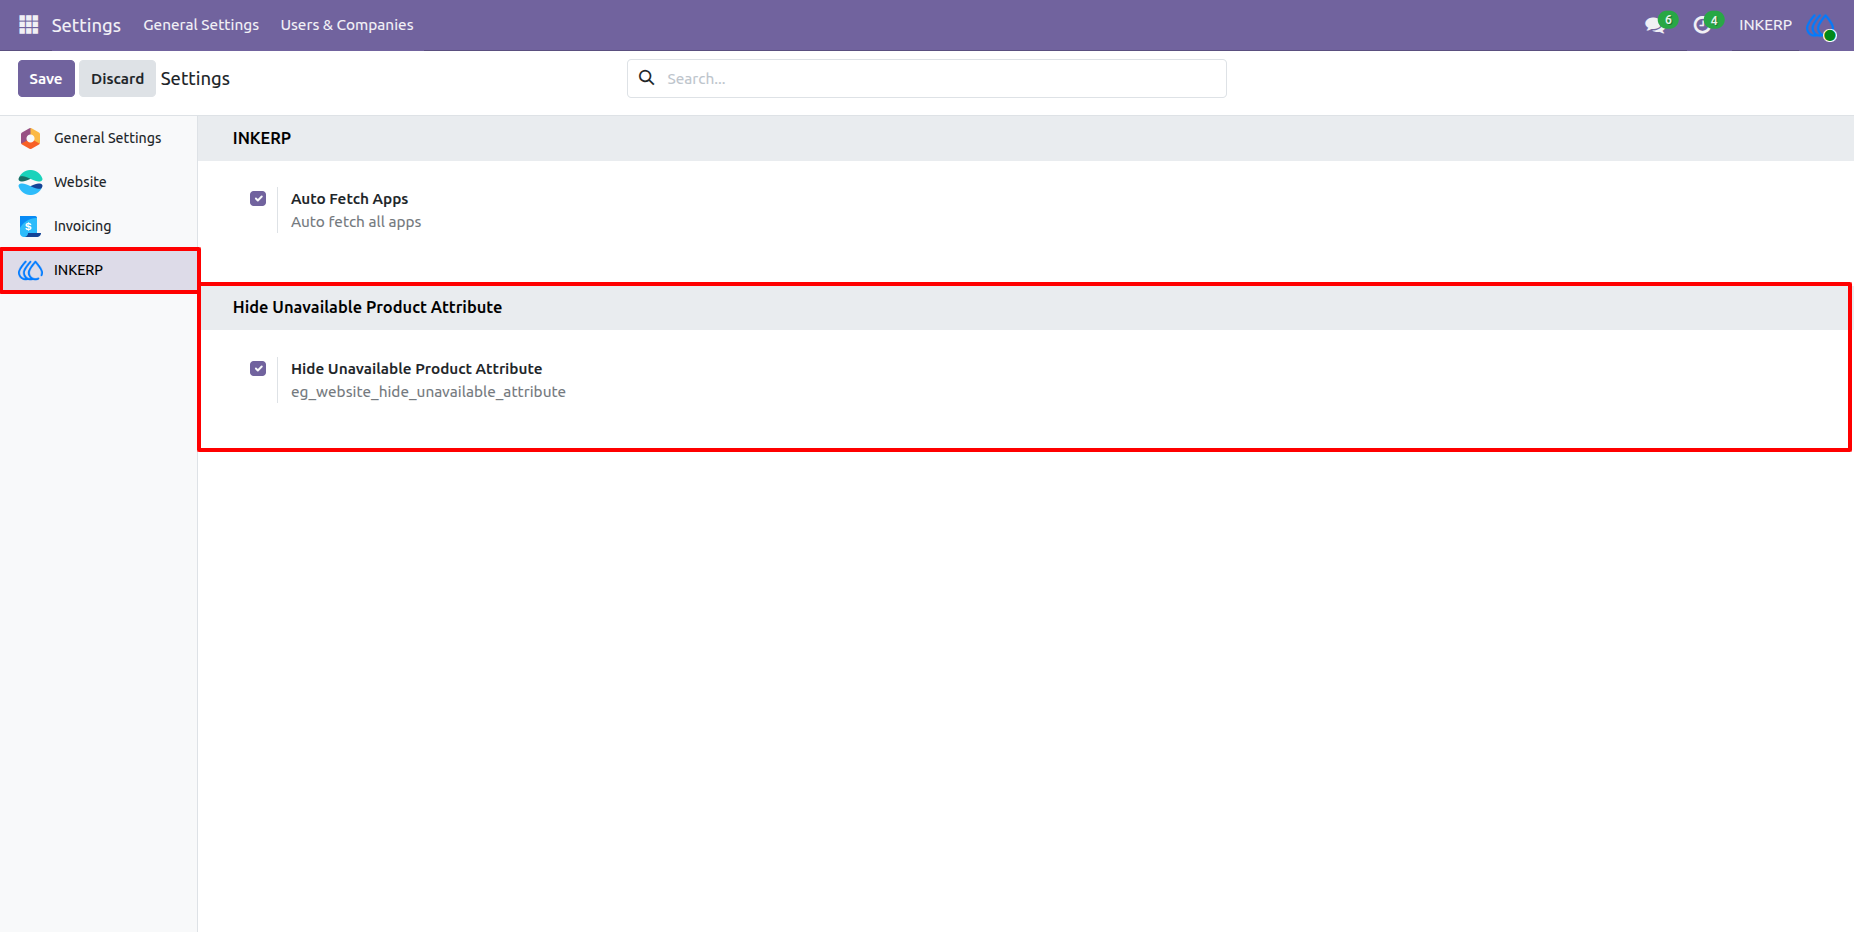Click the Website sidebar icon

pyautogui.click(x=31, y=182)
